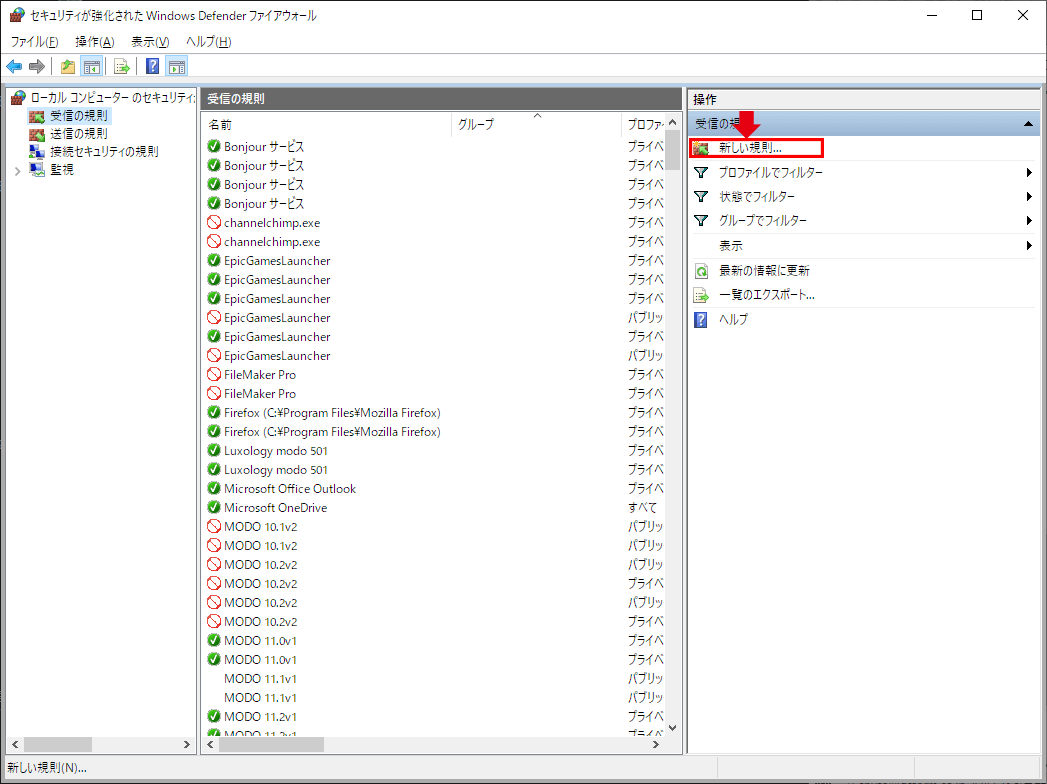This screenshot has width=1047, height=784.
Task: Click the rules list horizontal scrollbar thumb
Action: (271, 744)
